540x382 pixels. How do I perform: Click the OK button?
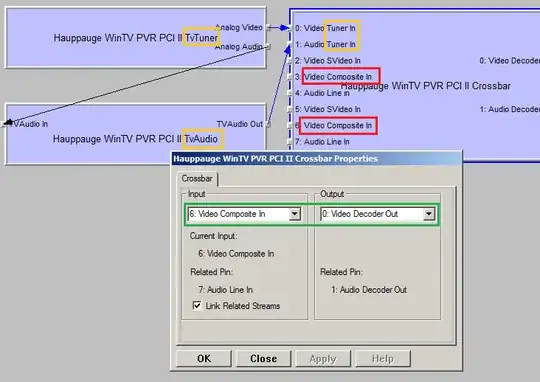click(204, 359)
